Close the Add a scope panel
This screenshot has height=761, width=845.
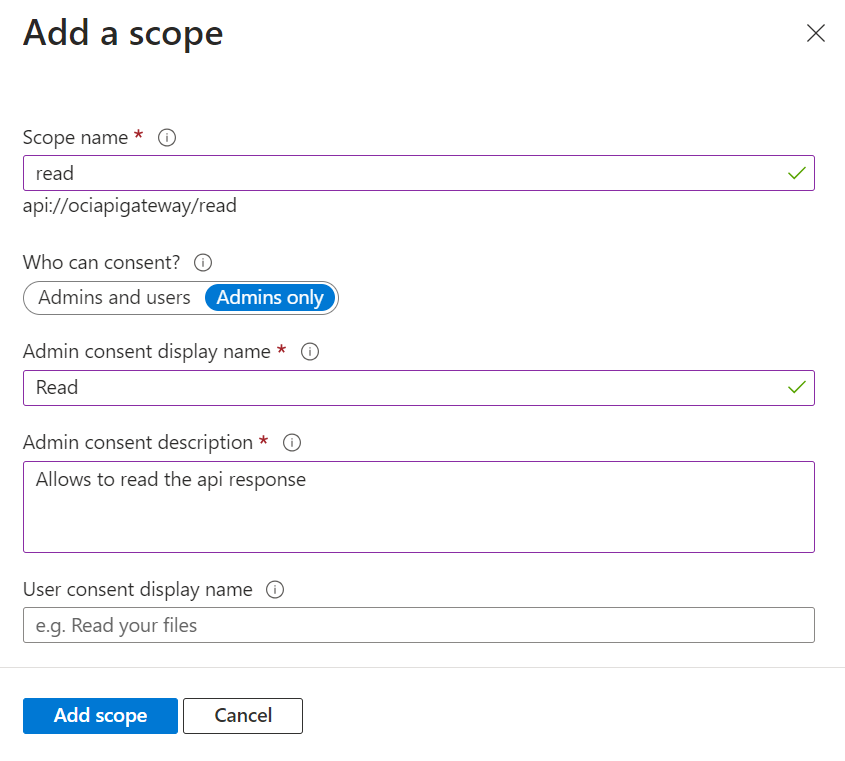tap(815, 33)
